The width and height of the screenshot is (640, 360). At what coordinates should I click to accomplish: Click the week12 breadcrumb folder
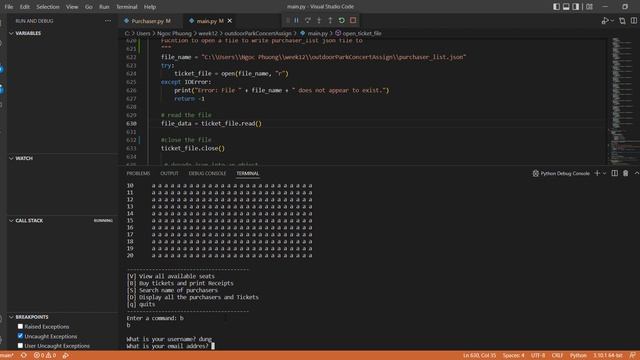[208, 33]
